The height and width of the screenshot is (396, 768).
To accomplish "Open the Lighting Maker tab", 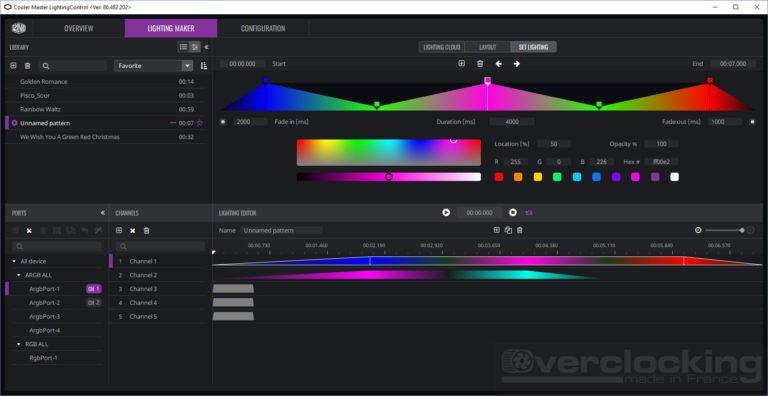I will pos(171,28).
